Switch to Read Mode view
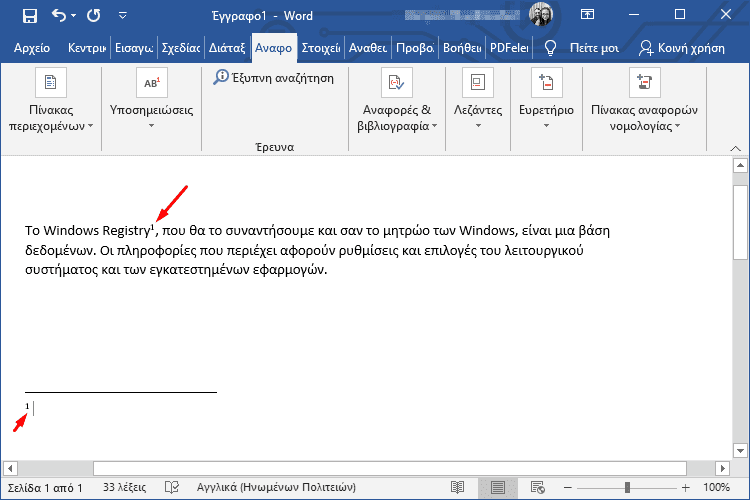This screenshot has height=500, width=750. (458, 488)
